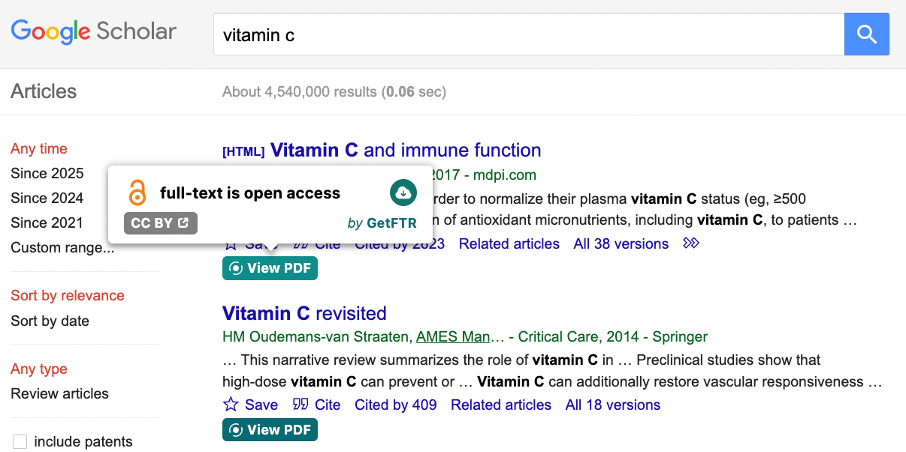Click the Google Scholar logo

coord(93,32)
